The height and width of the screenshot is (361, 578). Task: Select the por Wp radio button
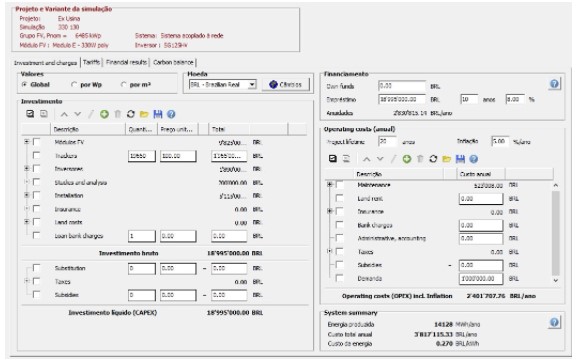pos(74,85)
